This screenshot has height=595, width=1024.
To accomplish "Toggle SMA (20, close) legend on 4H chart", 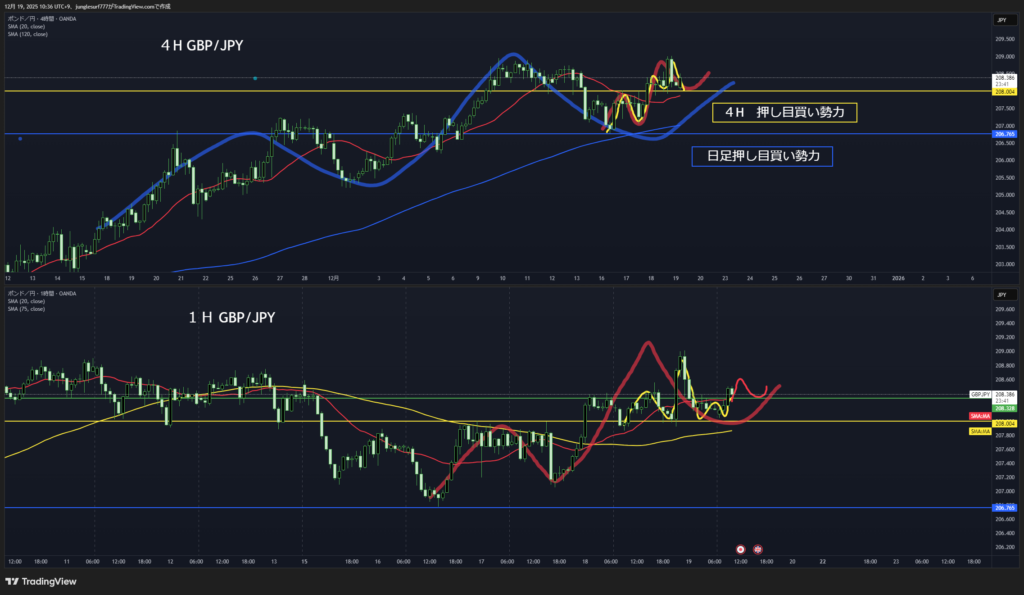I will click(26, 27).
